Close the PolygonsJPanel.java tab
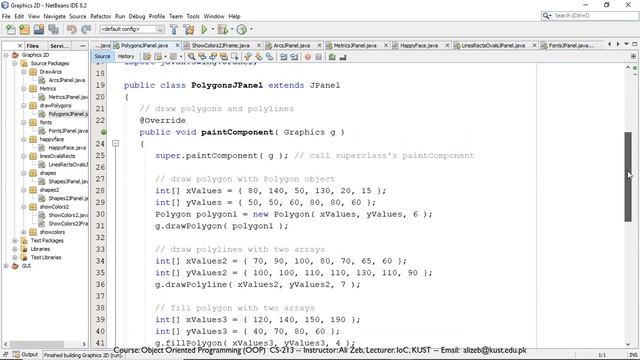640x360 pixels. [178, 45]
